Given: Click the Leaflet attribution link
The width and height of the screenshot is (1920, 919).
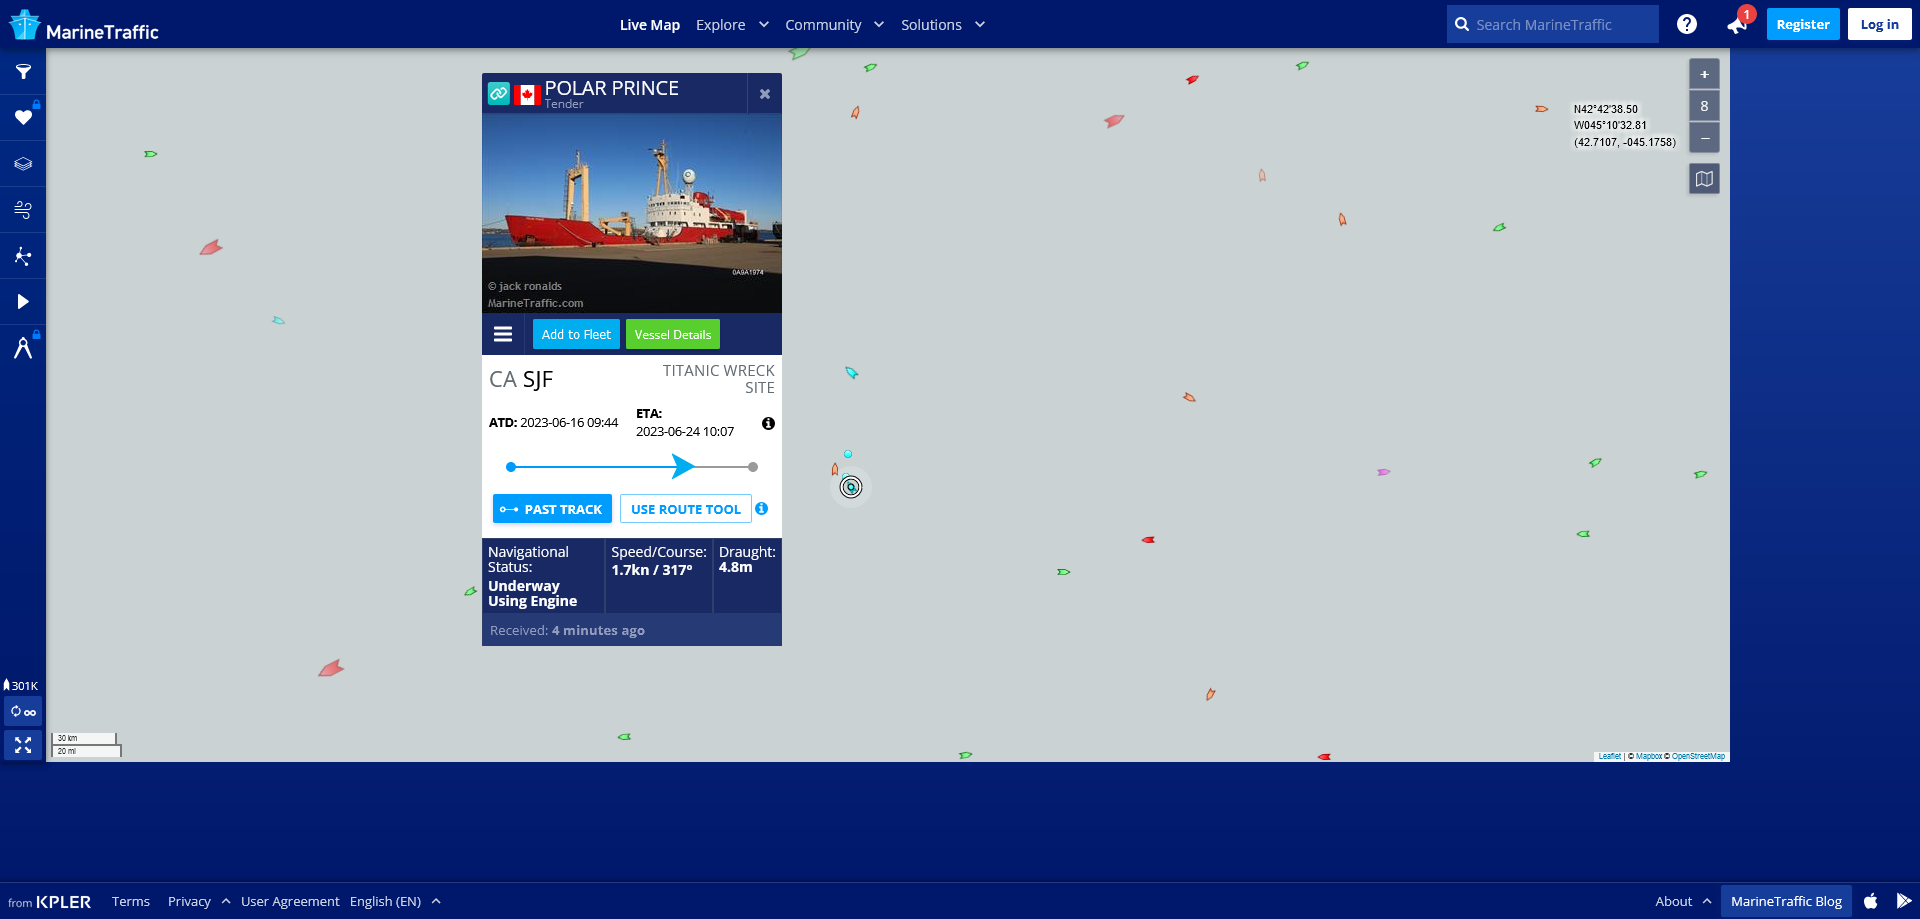Looking at the screenshot, I should [x=1609, y=756].
